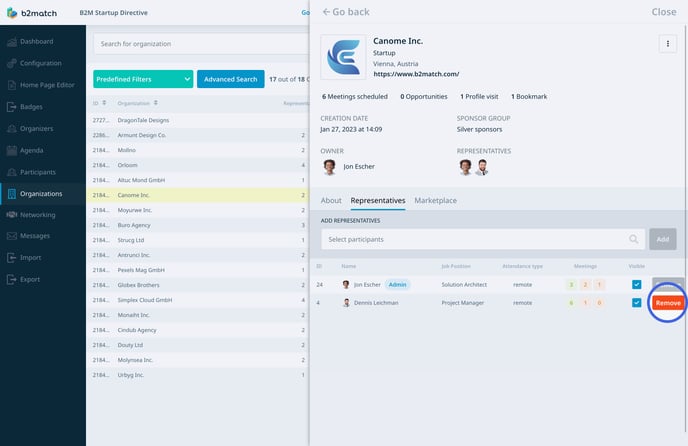
Task: Open the Import sidebar icon
Action: click(x=12, y=258)
